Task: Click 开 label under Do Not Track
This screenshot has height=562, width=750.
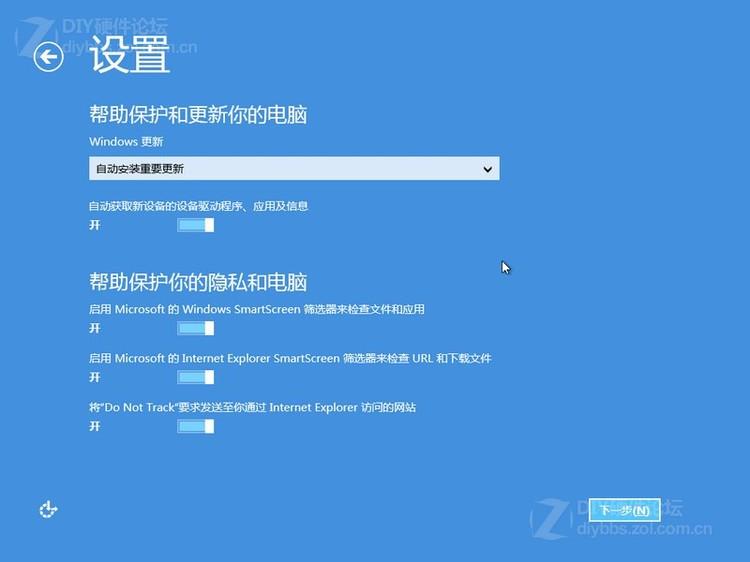Action: [x=95, y=427]
